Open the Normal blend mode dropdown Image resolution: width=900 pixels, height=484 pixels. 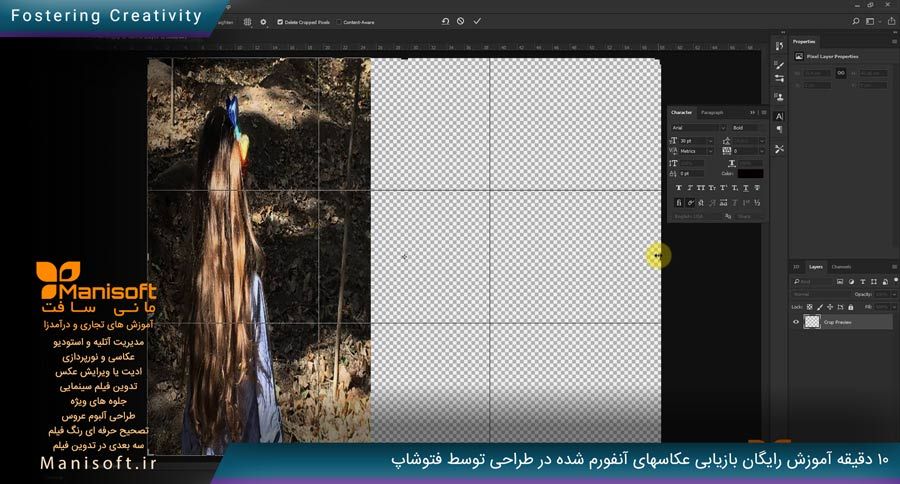click(821, 295)
